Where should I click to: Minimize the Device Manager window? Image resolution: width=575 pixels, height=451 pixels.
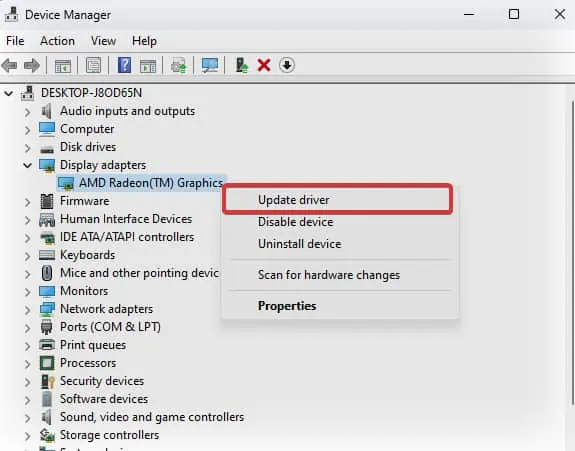click(x=469, y=14)
